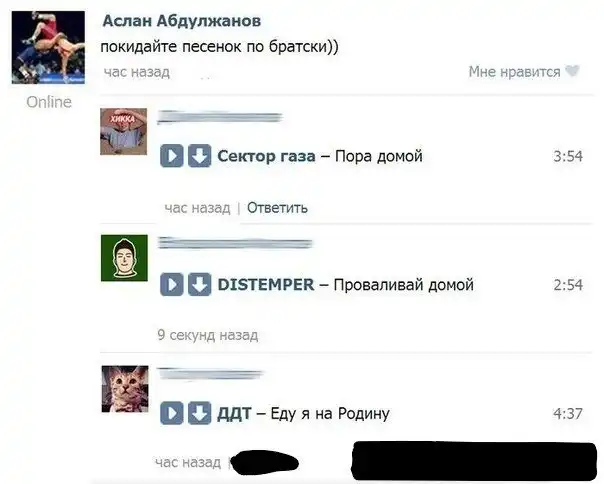Image resolution: width=604 pixels, height=484 pixels.
Task: Open post timestamp час назад under post
Action: click(137, 72)
